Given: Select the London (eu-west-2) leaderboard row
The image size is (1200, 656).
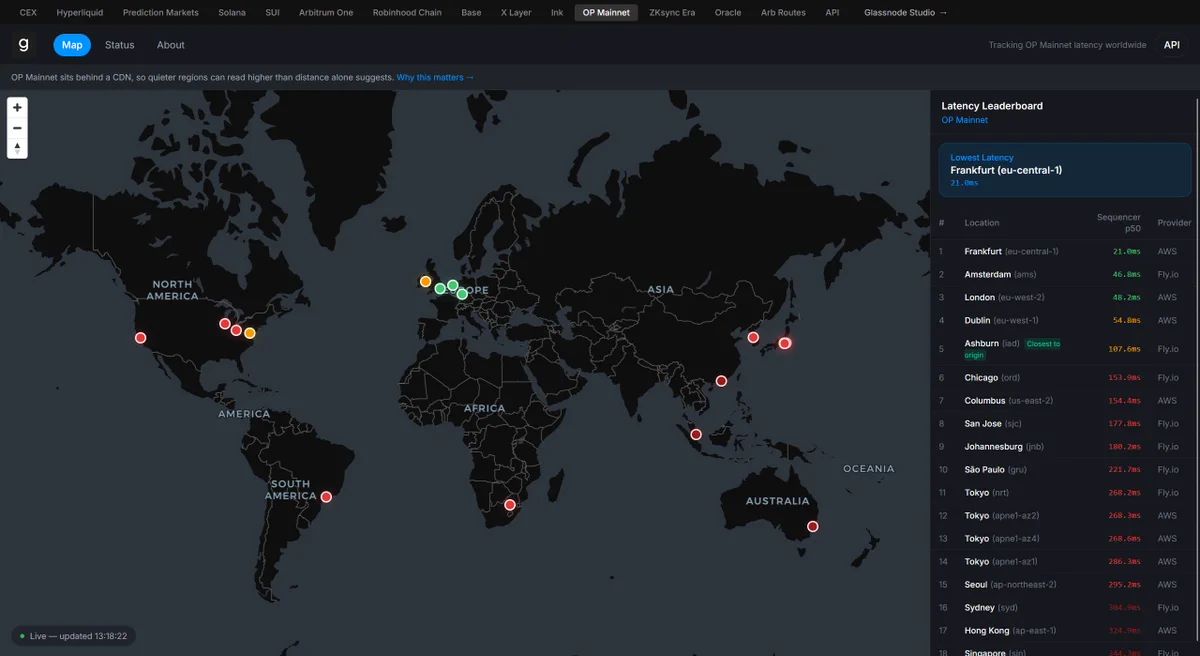Looking at the screenshot, I should tap(1065, 297).
